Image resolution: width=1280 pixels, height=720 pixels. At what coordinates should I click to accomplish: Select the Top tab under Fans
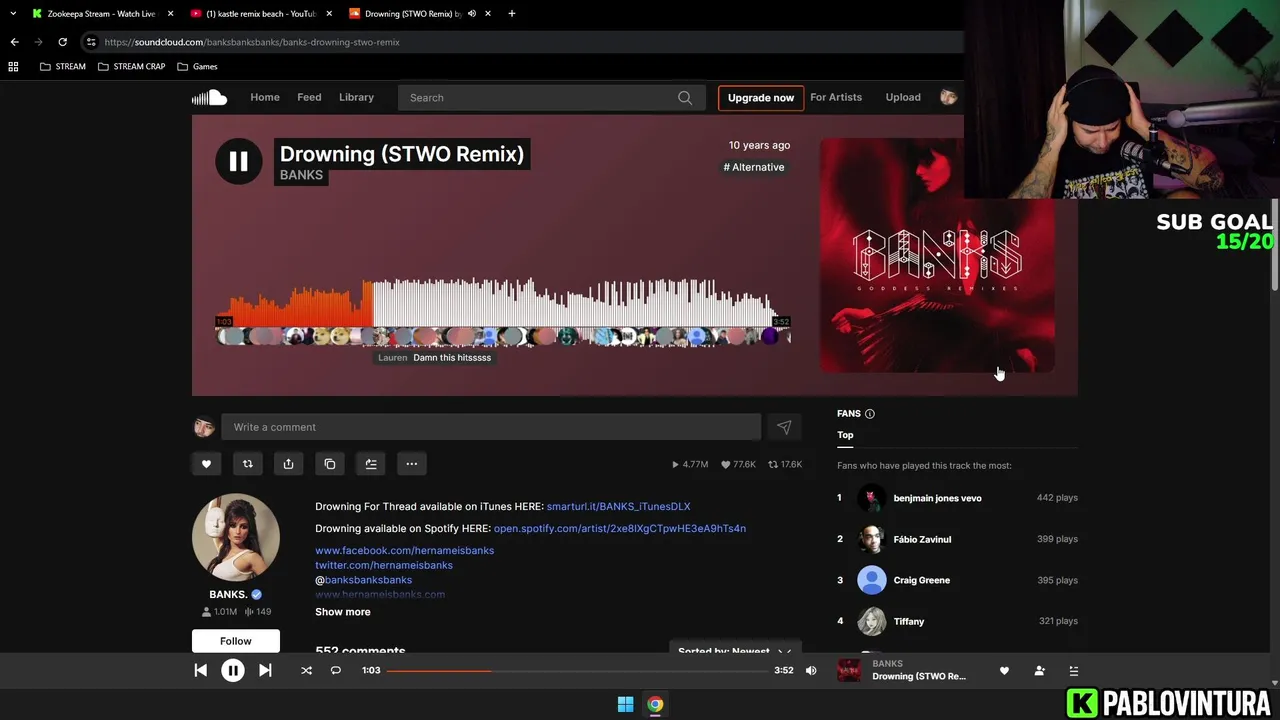click(845, 435)
